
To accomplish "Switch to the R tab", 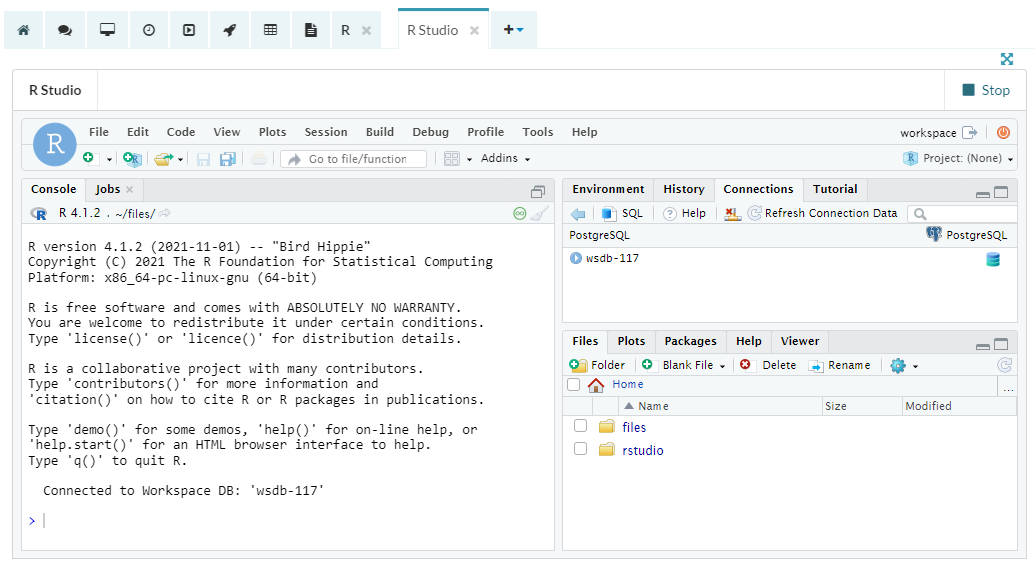I will 345,30.
